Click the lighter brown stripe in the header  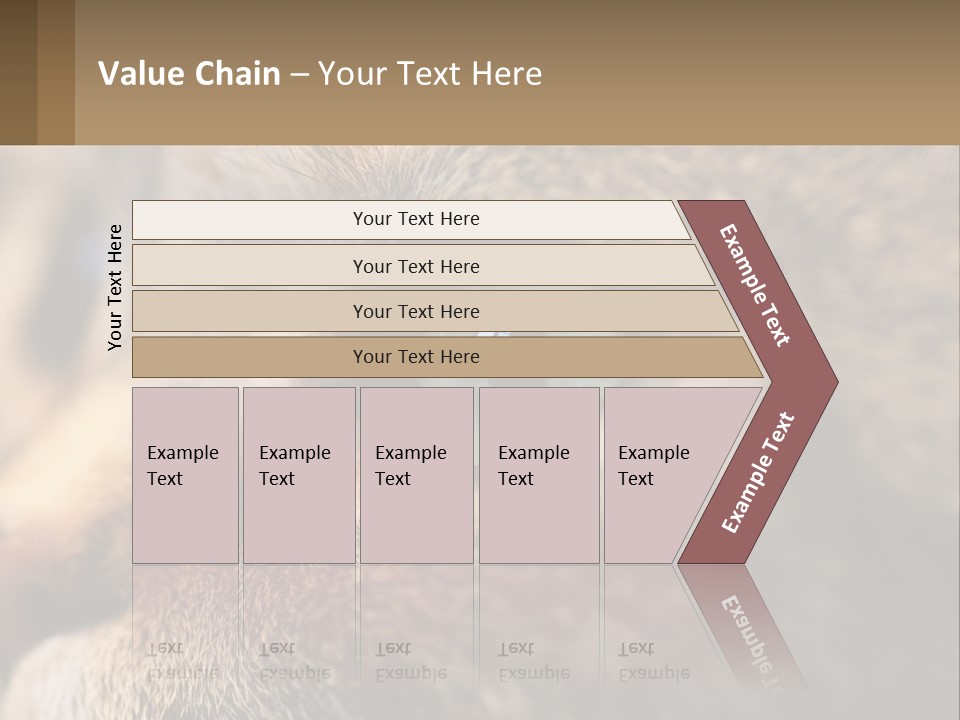point(56,72)
